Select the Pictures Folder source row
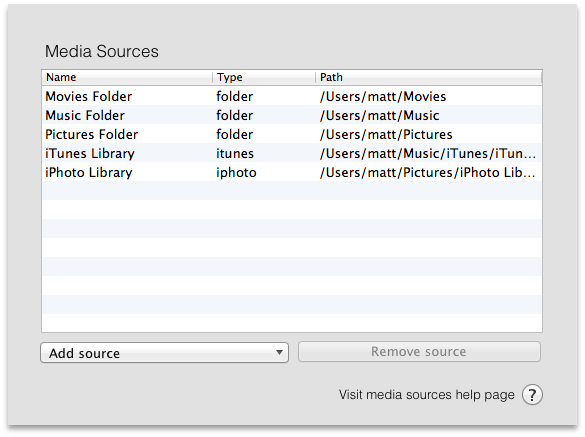The image size is (585, 437). coord(292,134)
